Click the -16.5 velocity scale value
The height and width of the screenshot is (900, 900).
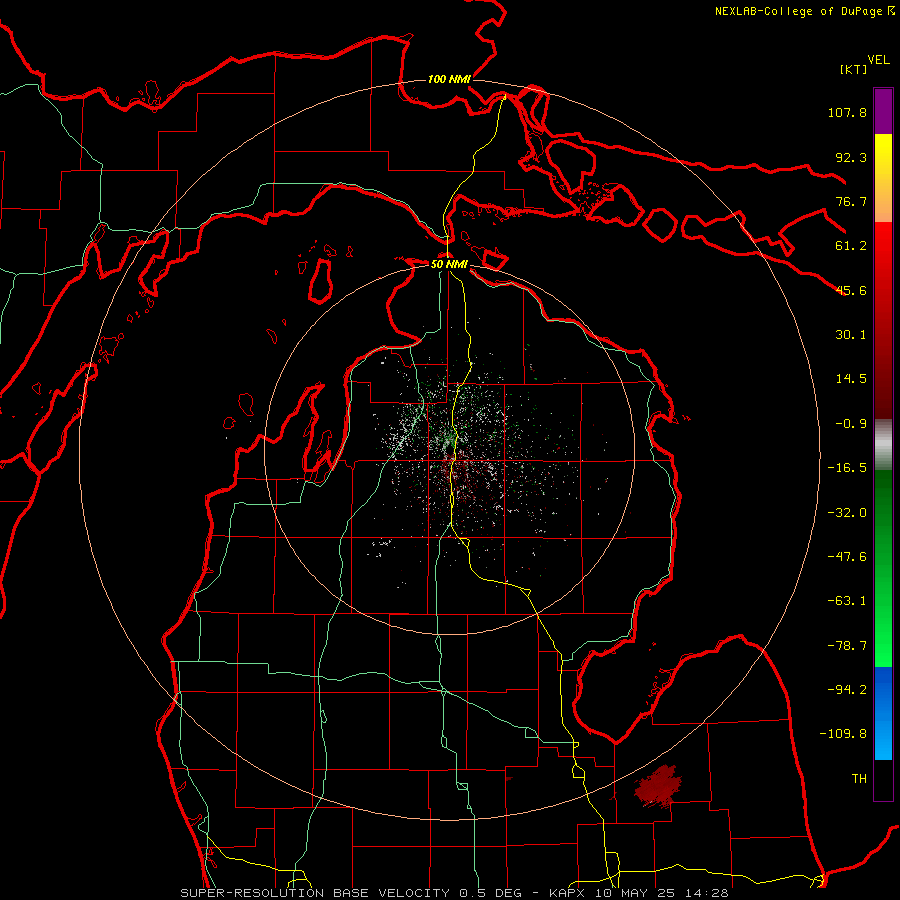tap(847, 468)
